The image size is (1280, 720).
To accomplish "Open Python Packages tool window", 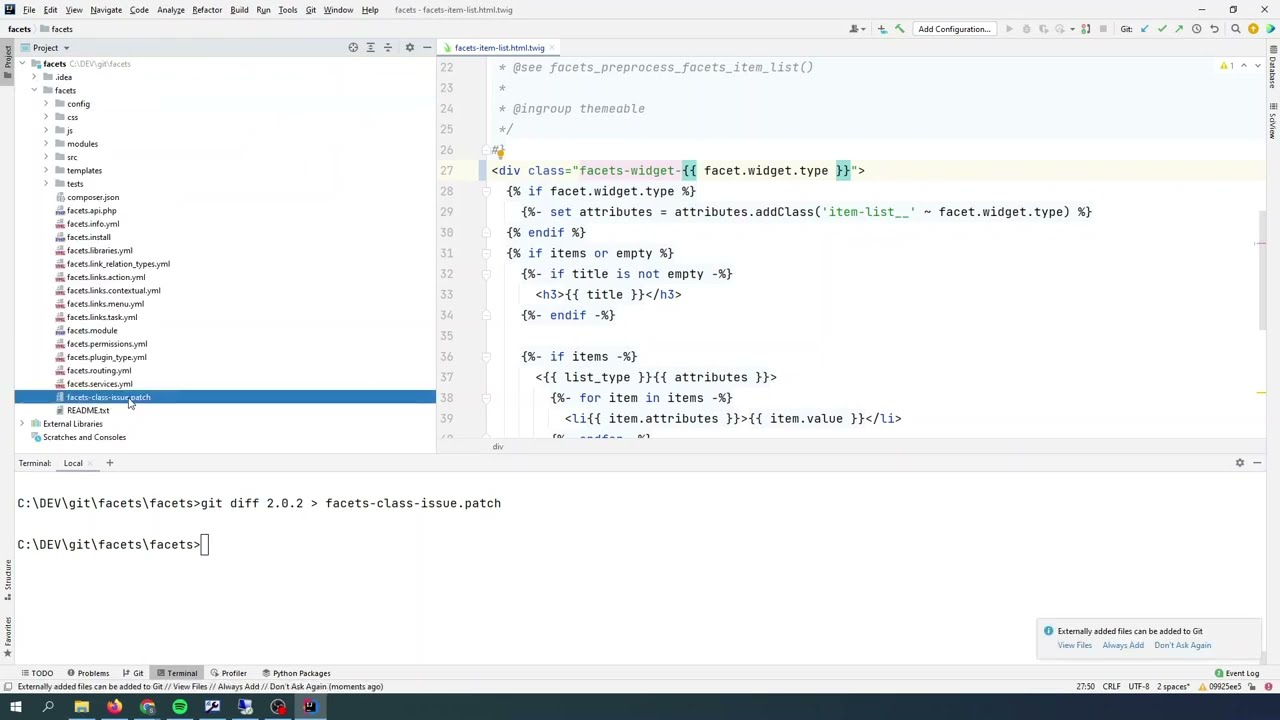I will (x=295, y=673).
